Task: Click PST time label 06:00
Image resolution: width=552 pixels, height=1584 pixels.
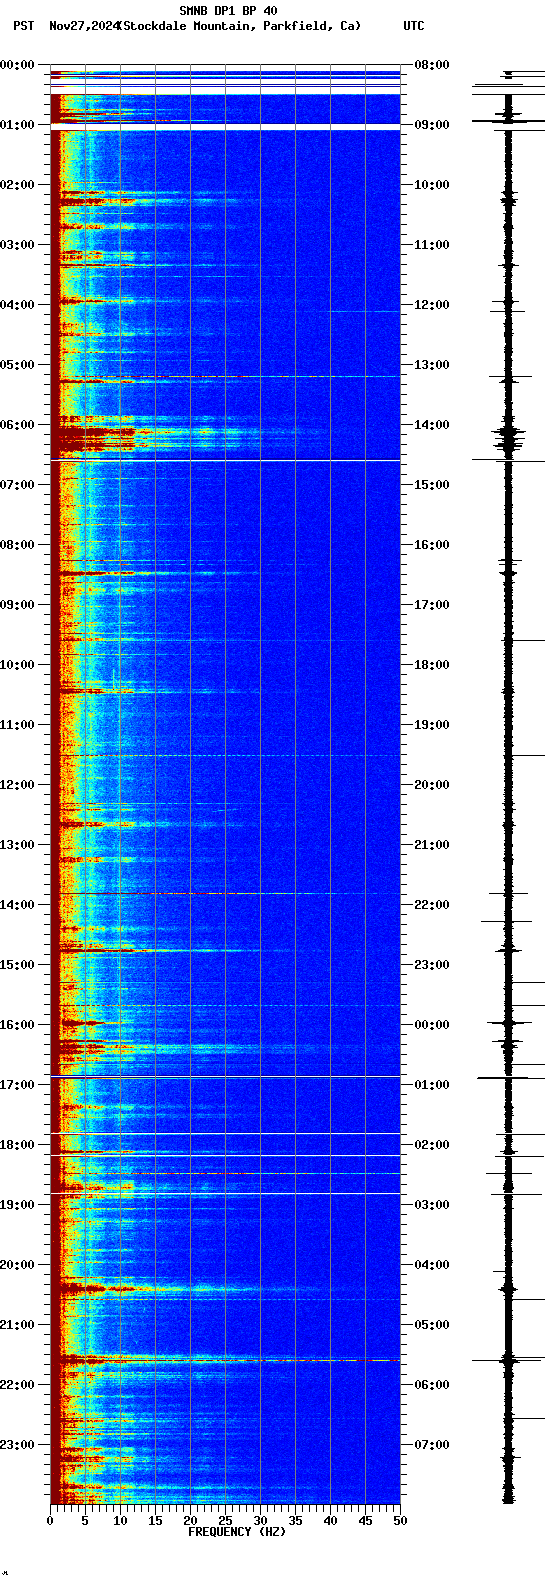Action: pyautogui.click(x=17, y=424)
